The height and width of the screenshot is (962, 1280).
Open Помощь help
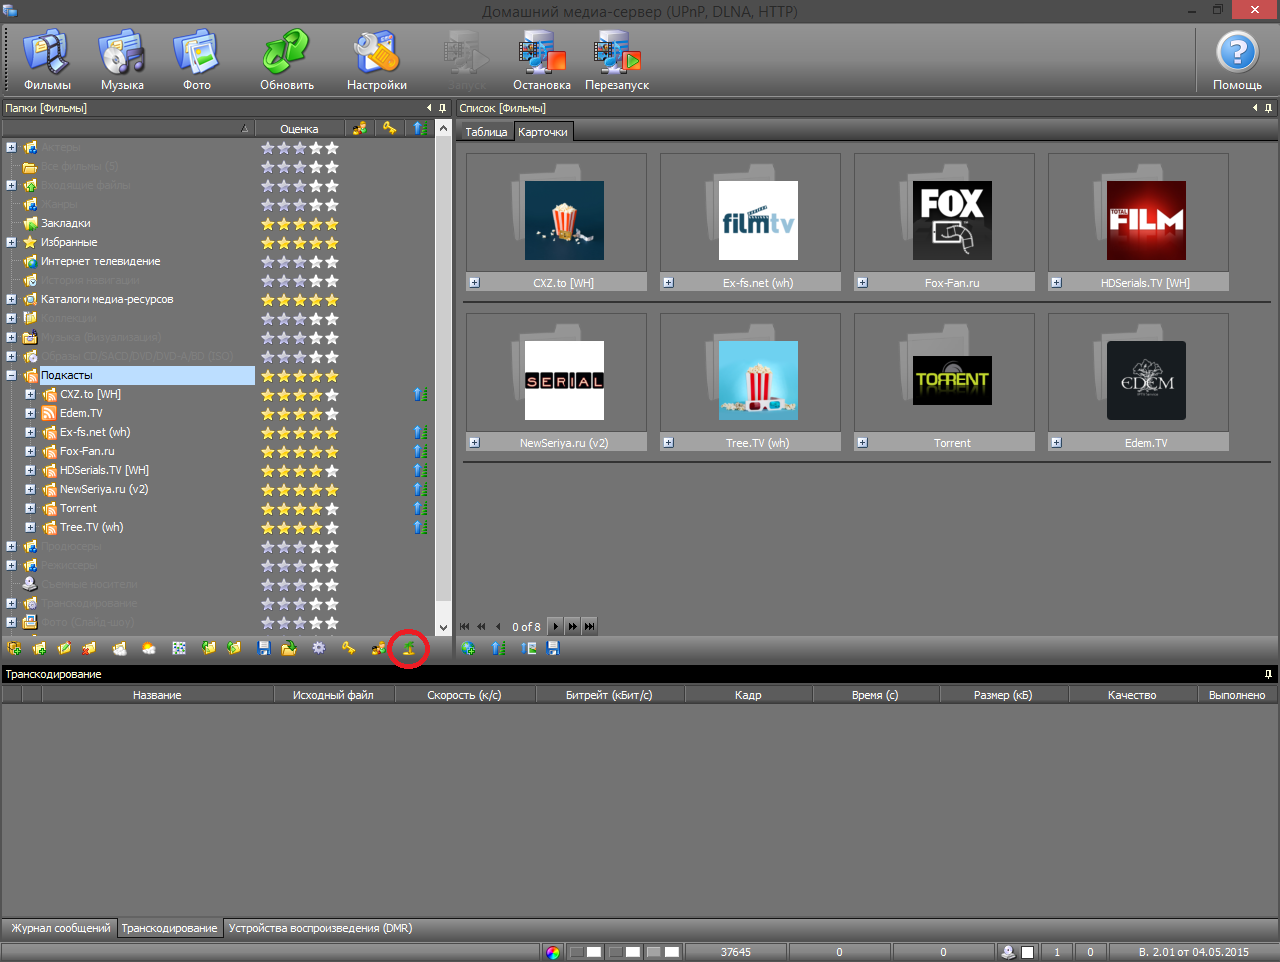[1236, 60]
